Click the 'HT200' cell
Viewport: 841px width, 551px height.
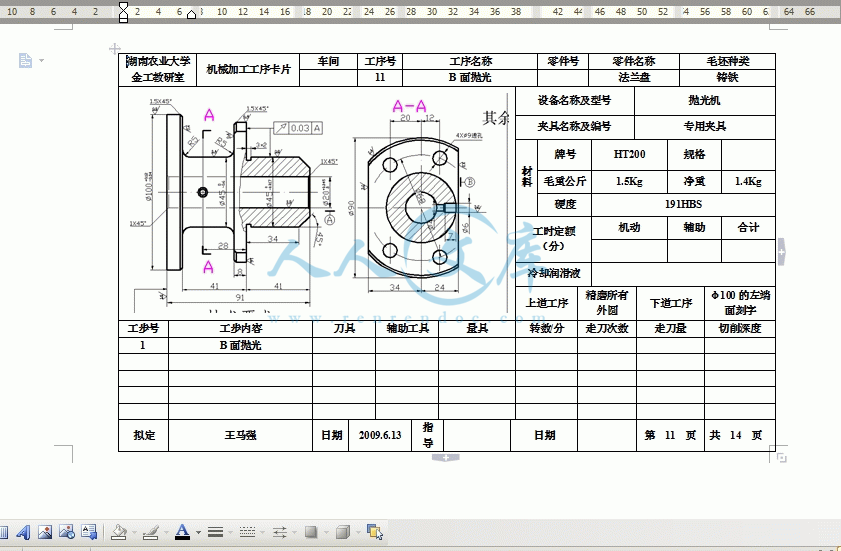pos(629,155)
